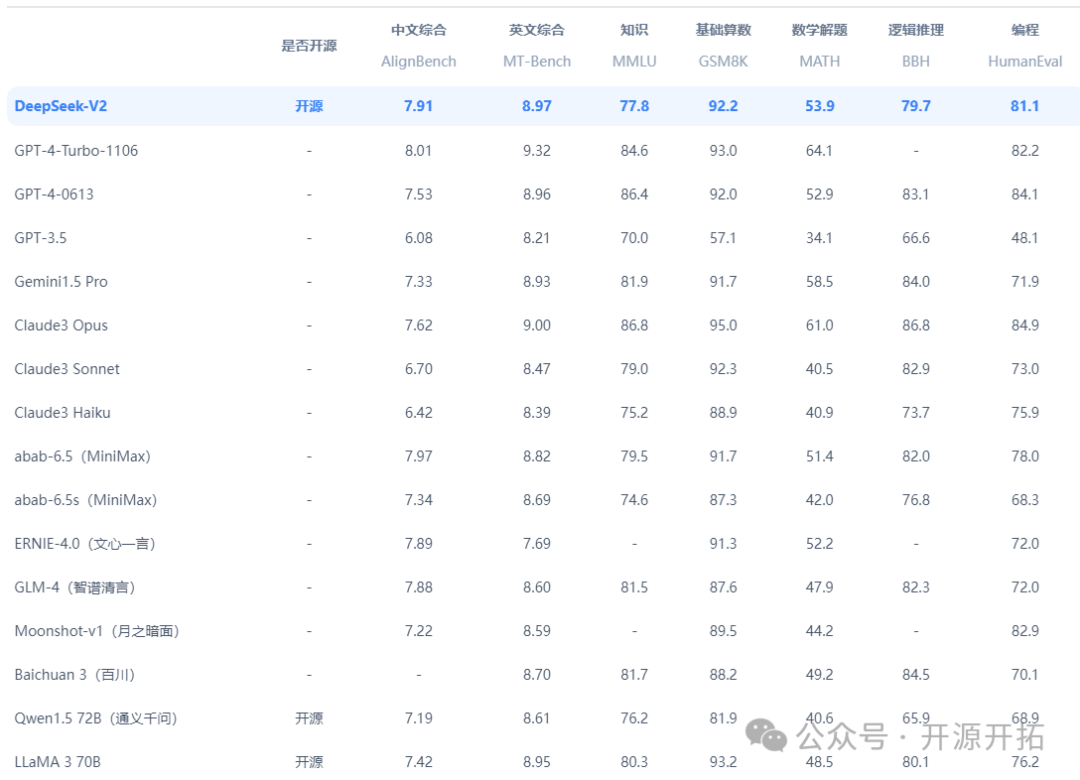Click the 基础算数 column header

tap(723, 30)
